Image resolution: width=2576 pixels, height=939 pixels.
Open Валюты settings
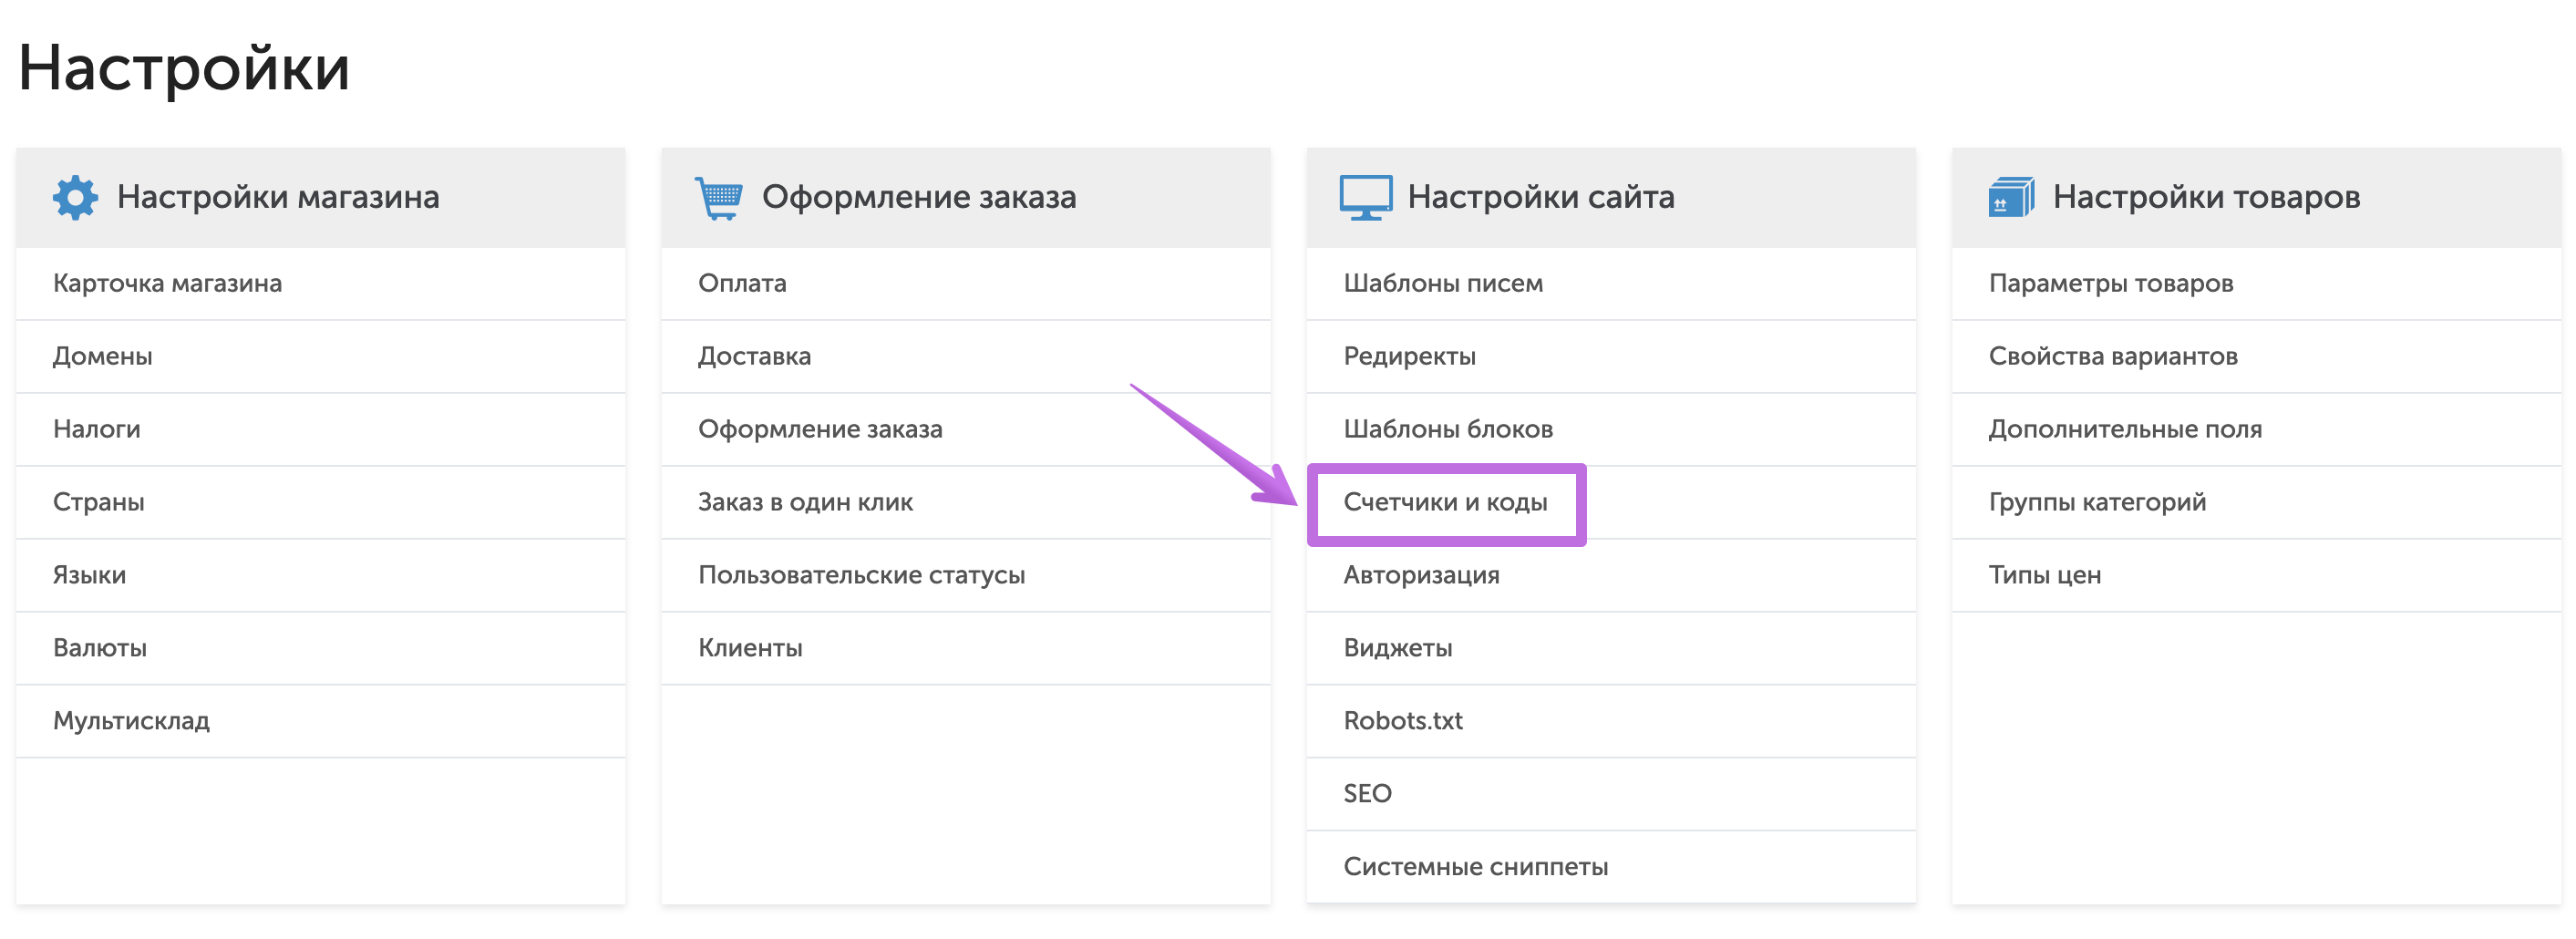(100, 648)
